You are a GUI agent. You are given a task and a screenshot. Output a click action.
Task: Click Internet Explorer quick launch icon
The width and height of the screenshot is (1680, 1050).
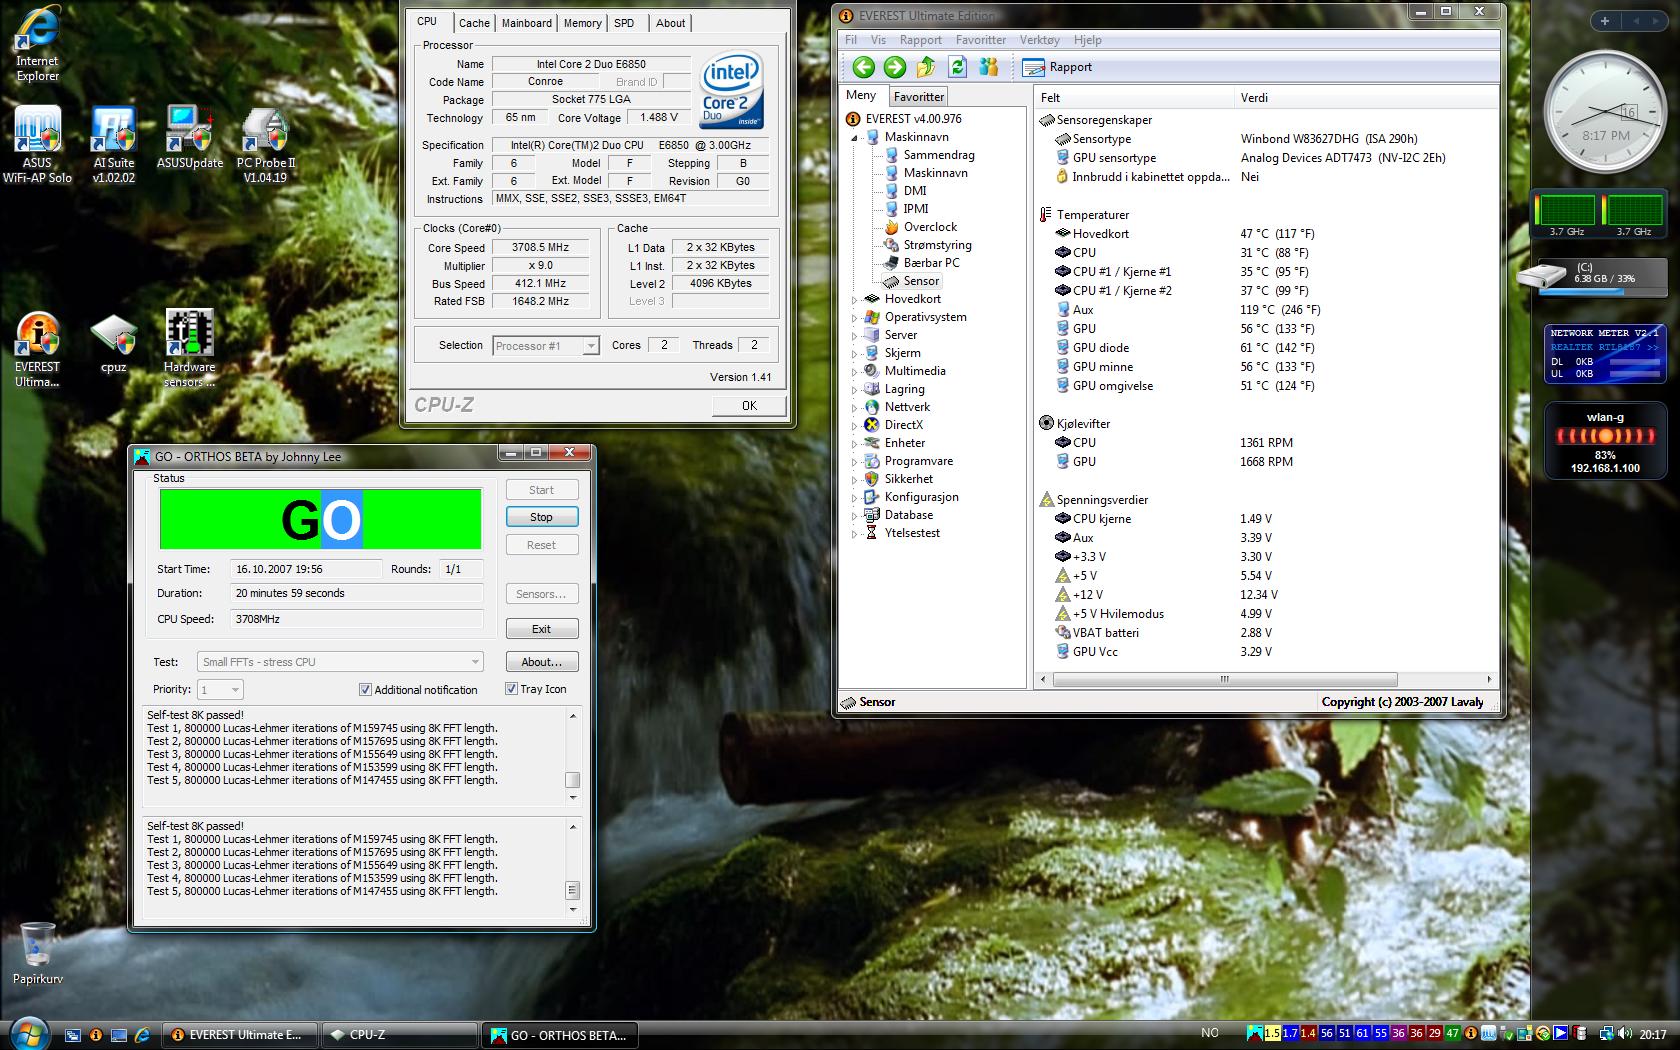[x=142, y=1035]
